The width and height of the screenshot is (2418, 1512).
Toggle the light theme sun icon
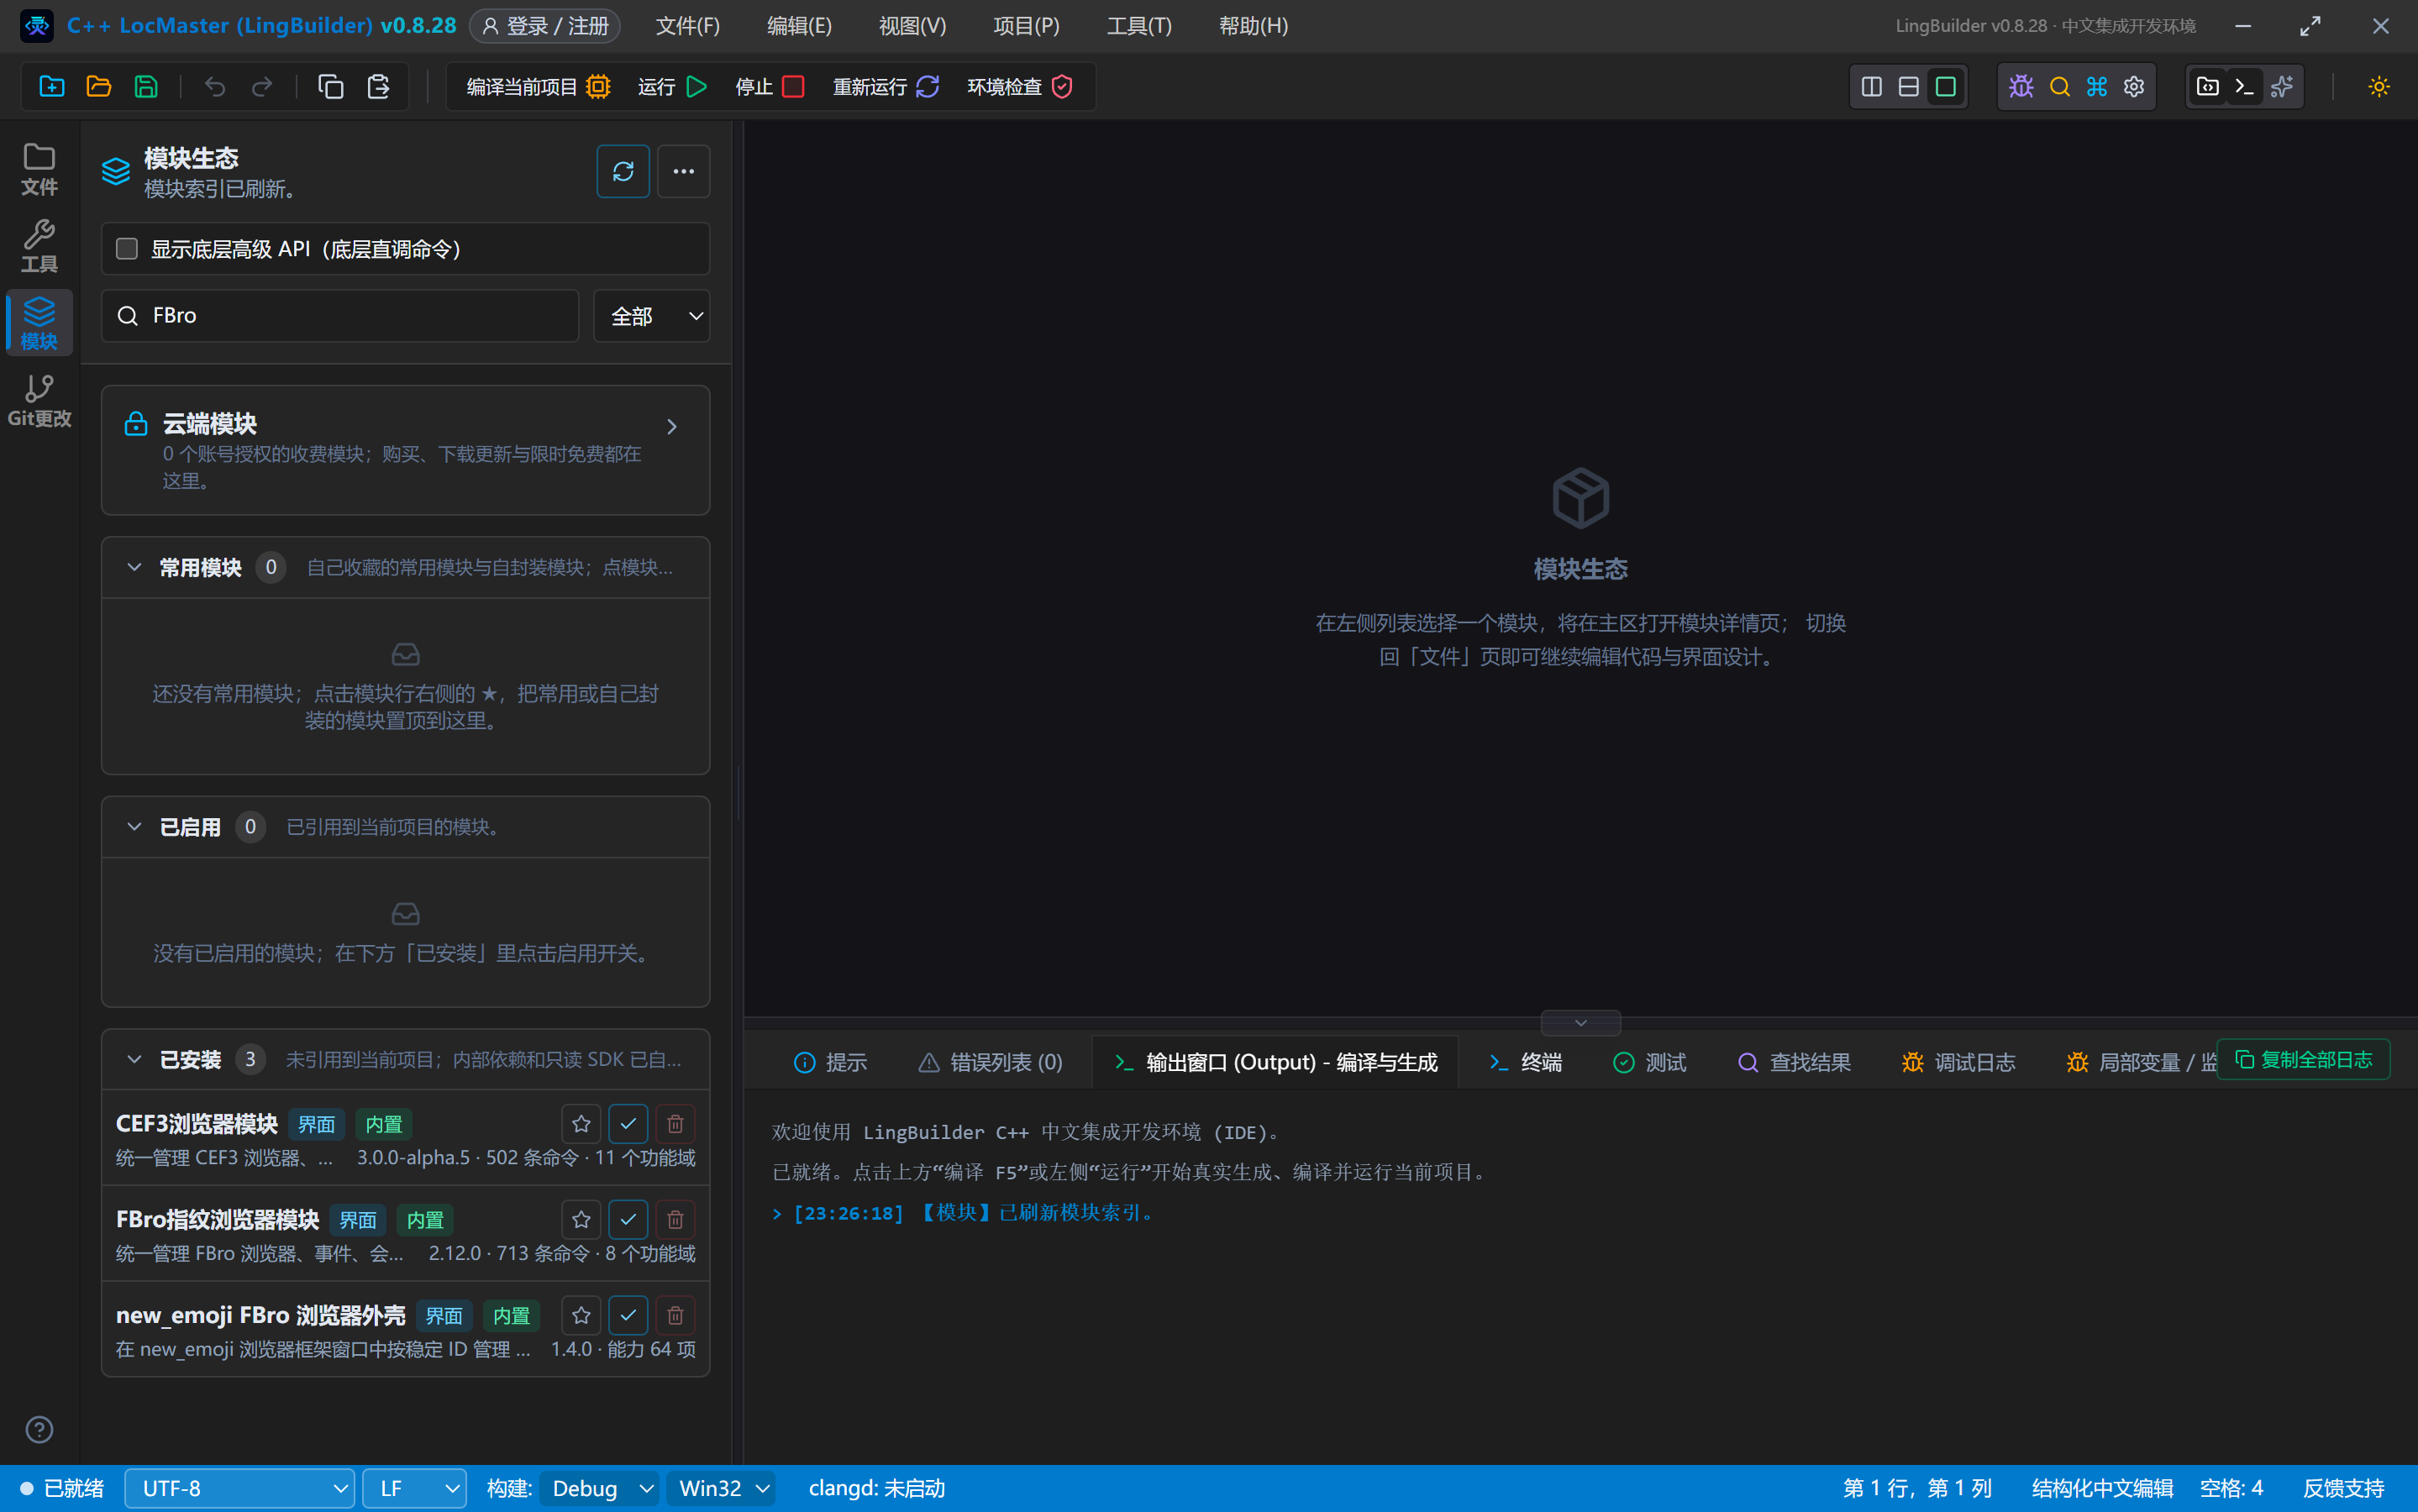[x=2379, y=87]
